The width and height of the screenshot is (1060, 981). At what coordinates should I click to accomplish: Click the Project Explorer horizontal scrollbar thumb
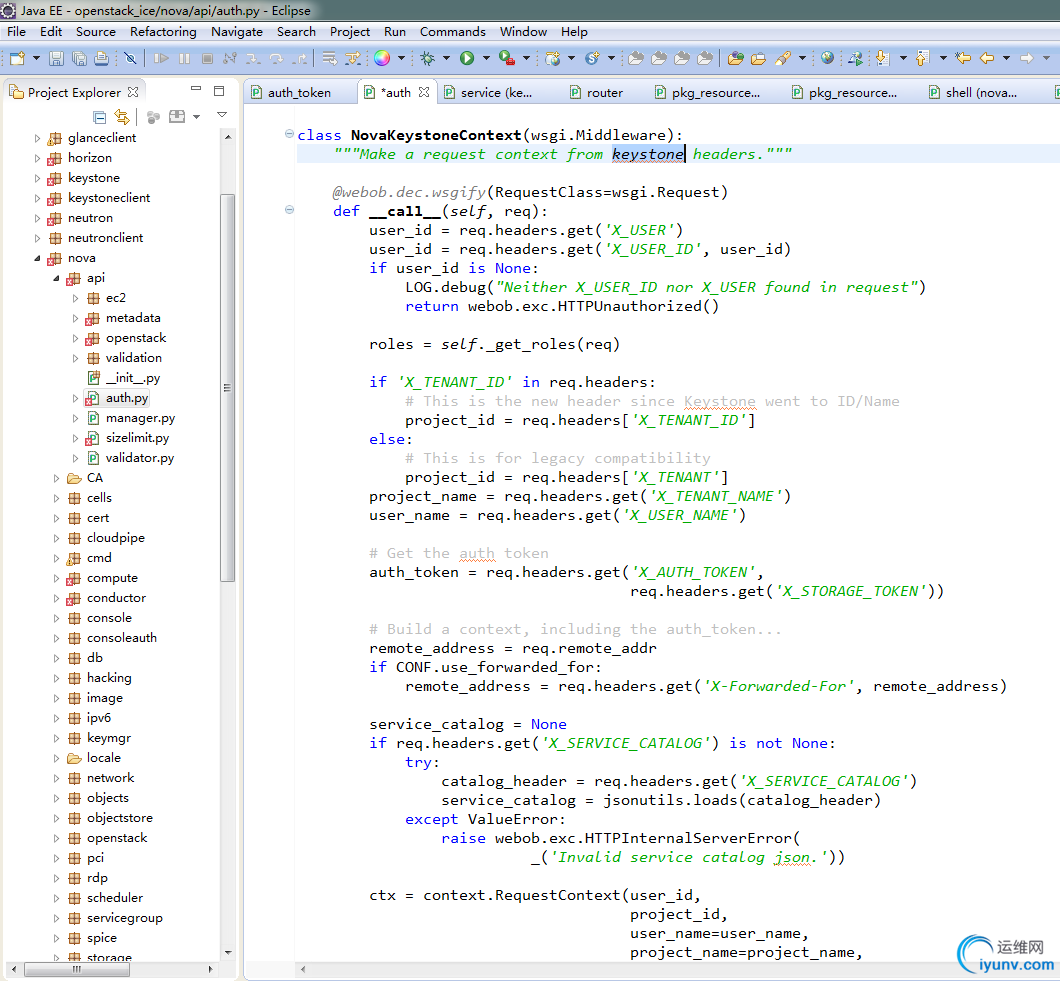coord(77,969)
